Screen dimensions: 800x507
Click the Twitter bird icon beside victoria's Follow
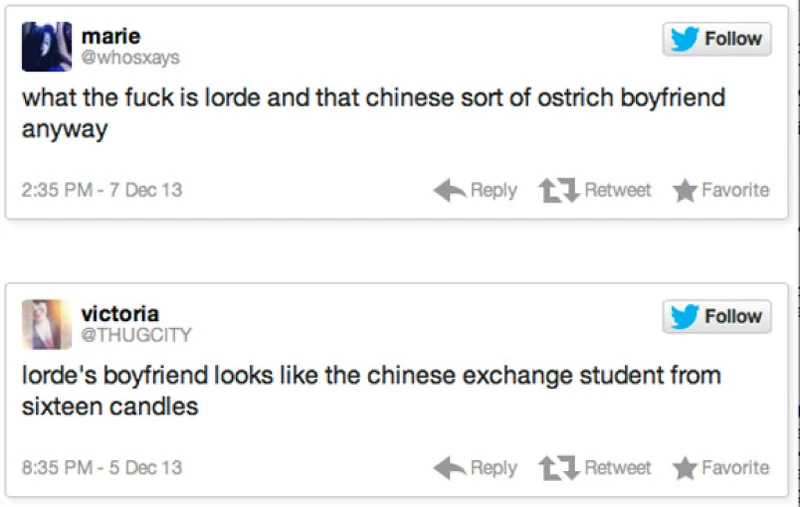[x=685, y=316]
